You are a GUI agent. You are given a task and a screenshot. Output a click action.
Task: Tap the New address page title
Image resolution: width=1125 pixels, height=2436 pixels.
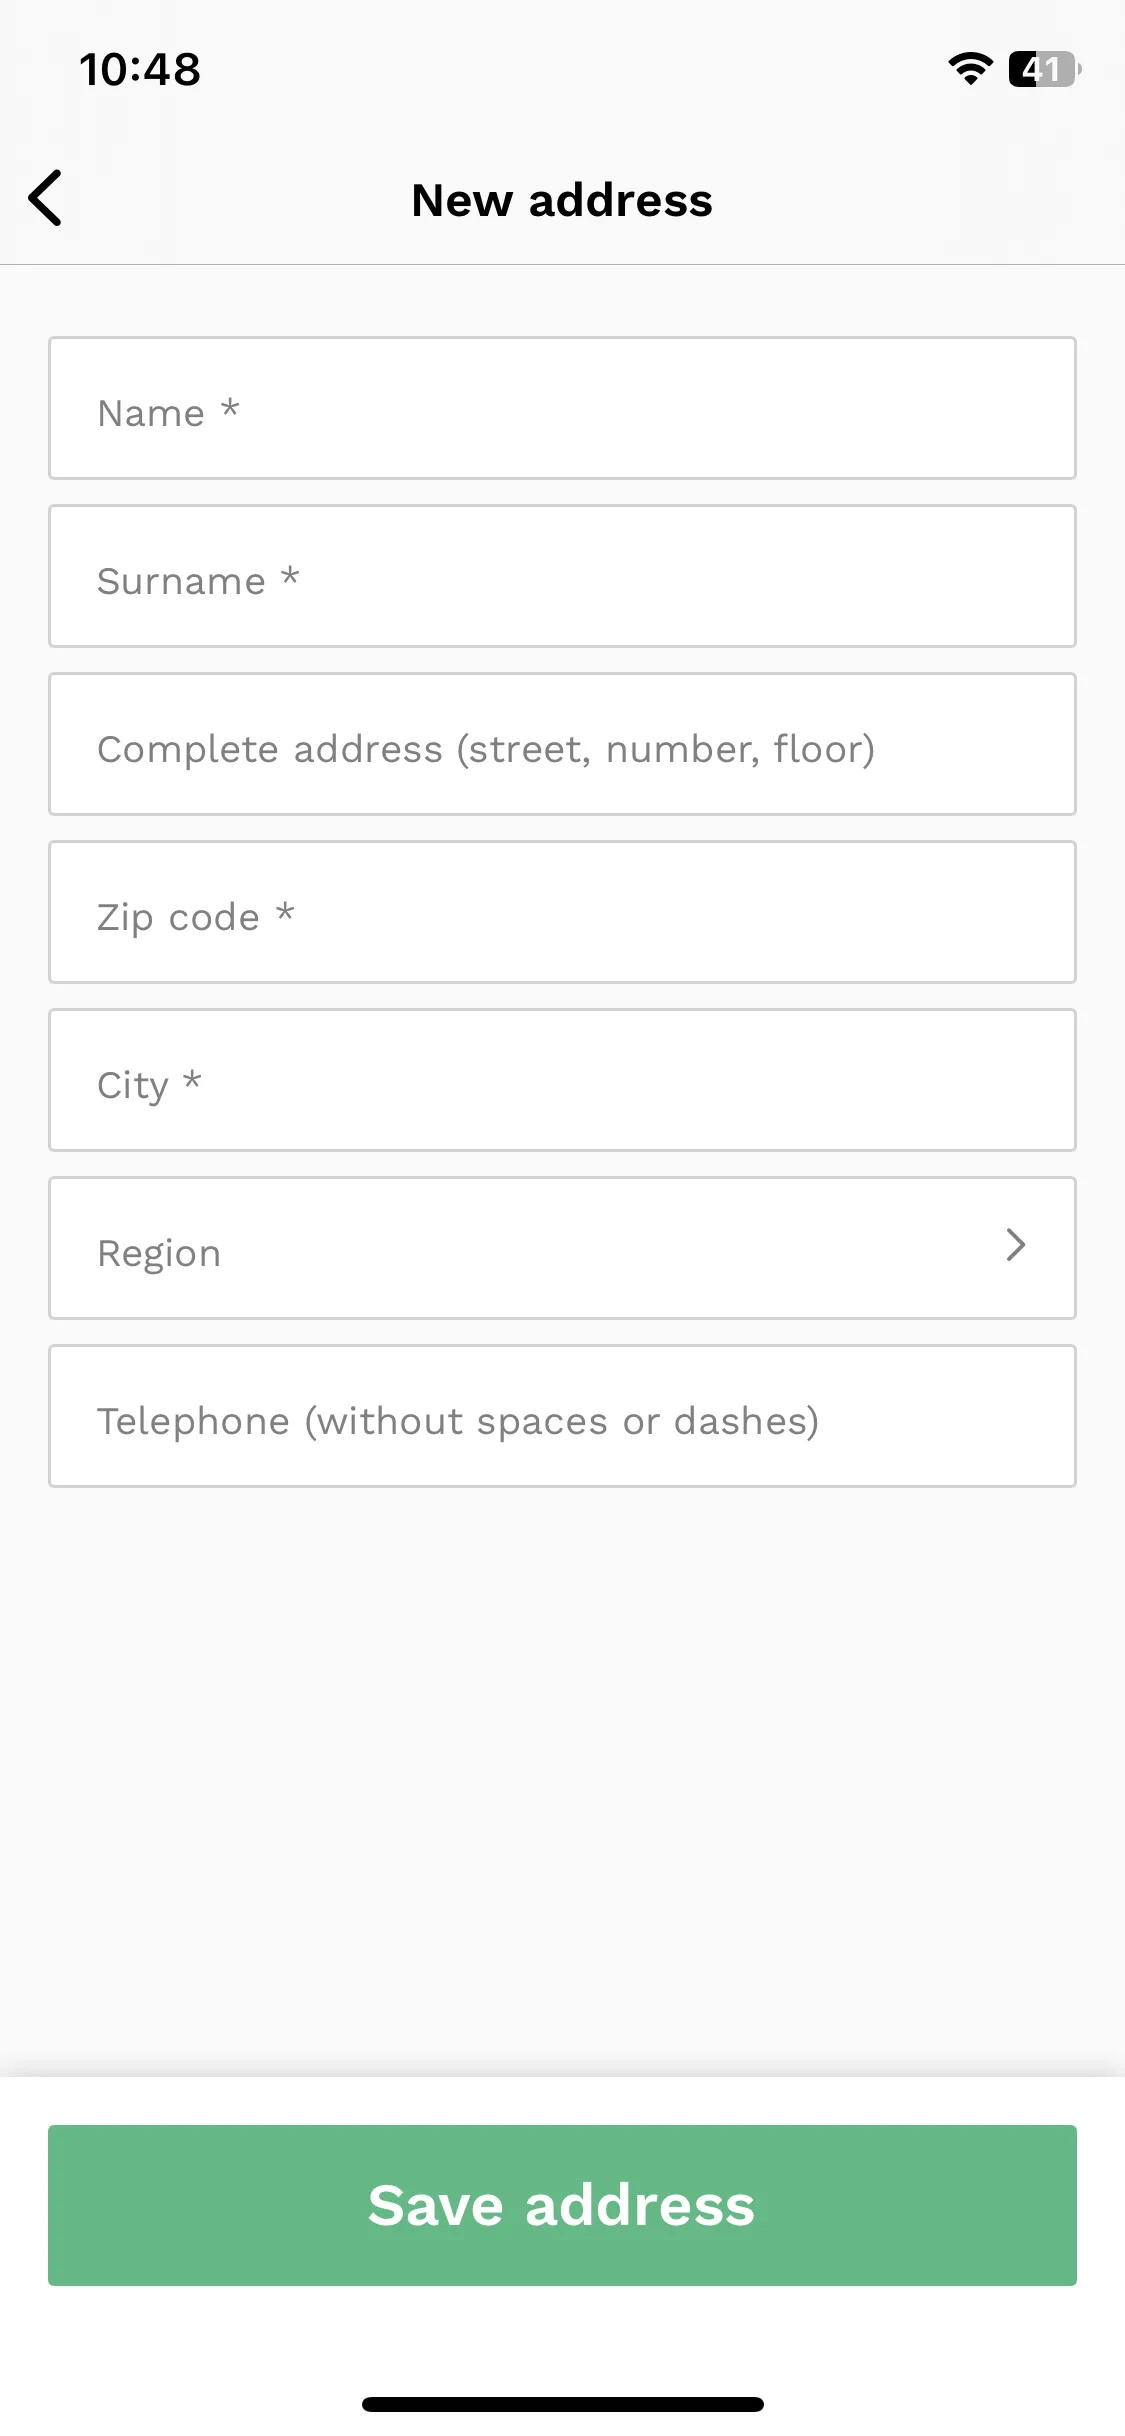(x=562, y=200)
